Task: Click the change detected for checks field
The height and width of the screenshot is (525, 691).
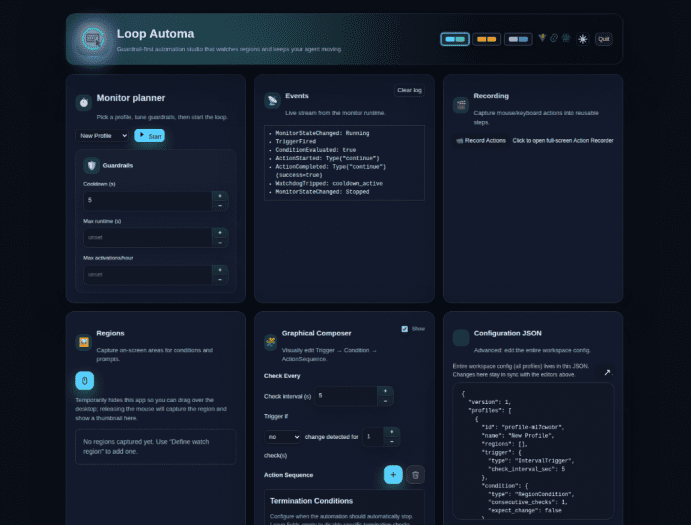Action: pyautogui.click(x=373, y=436)
